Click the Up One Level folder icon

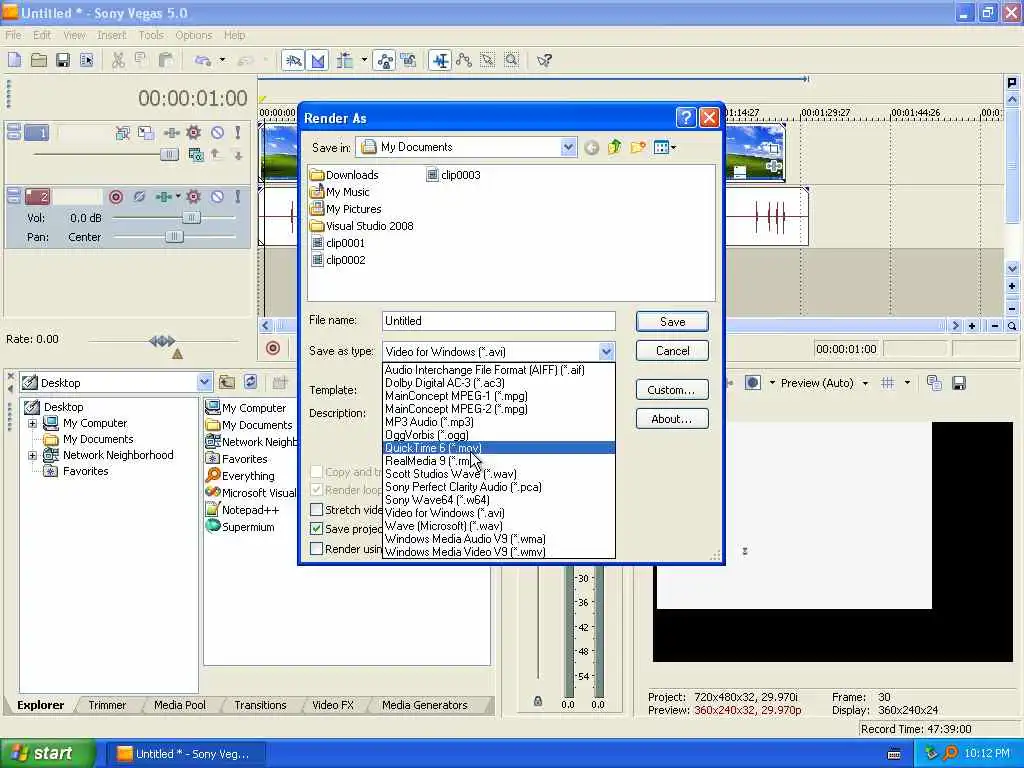615,148
